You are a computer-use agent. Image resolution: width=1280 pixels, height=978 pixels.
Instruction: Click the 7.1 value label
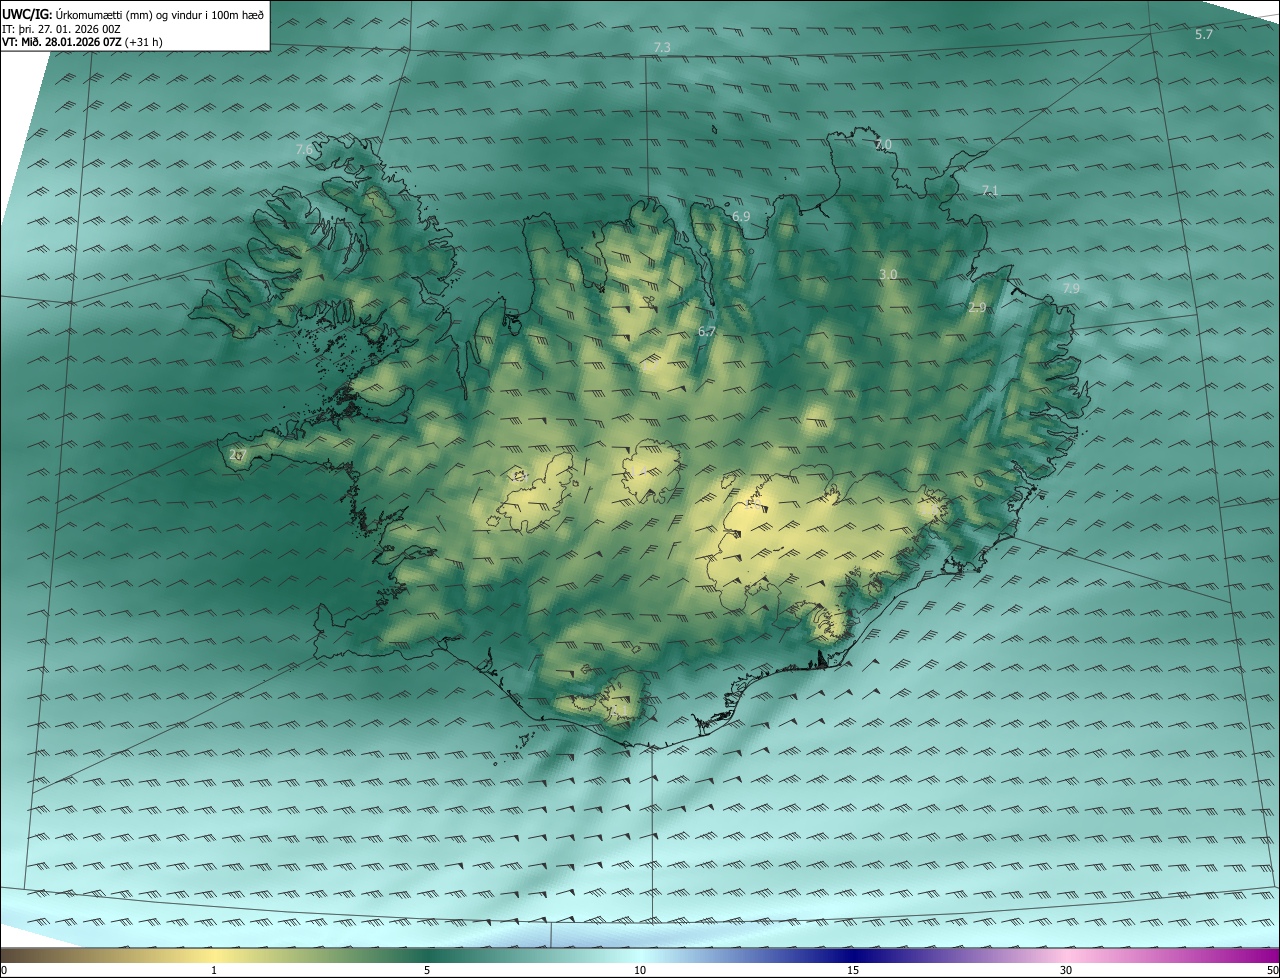(990, 190)
